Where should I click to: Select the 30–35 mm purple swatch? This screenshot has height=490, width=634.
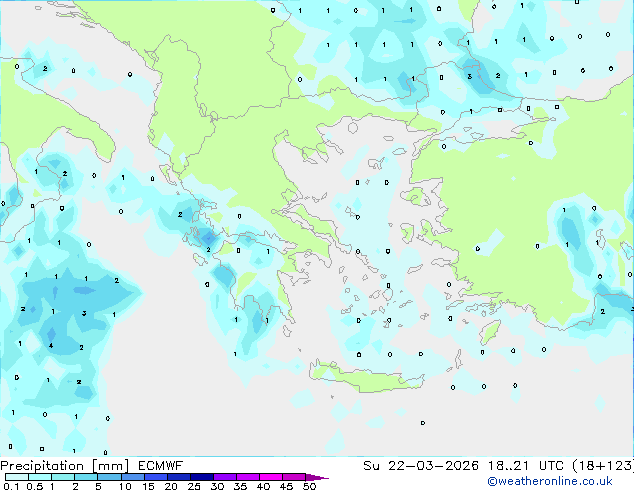tap(224, 477)
